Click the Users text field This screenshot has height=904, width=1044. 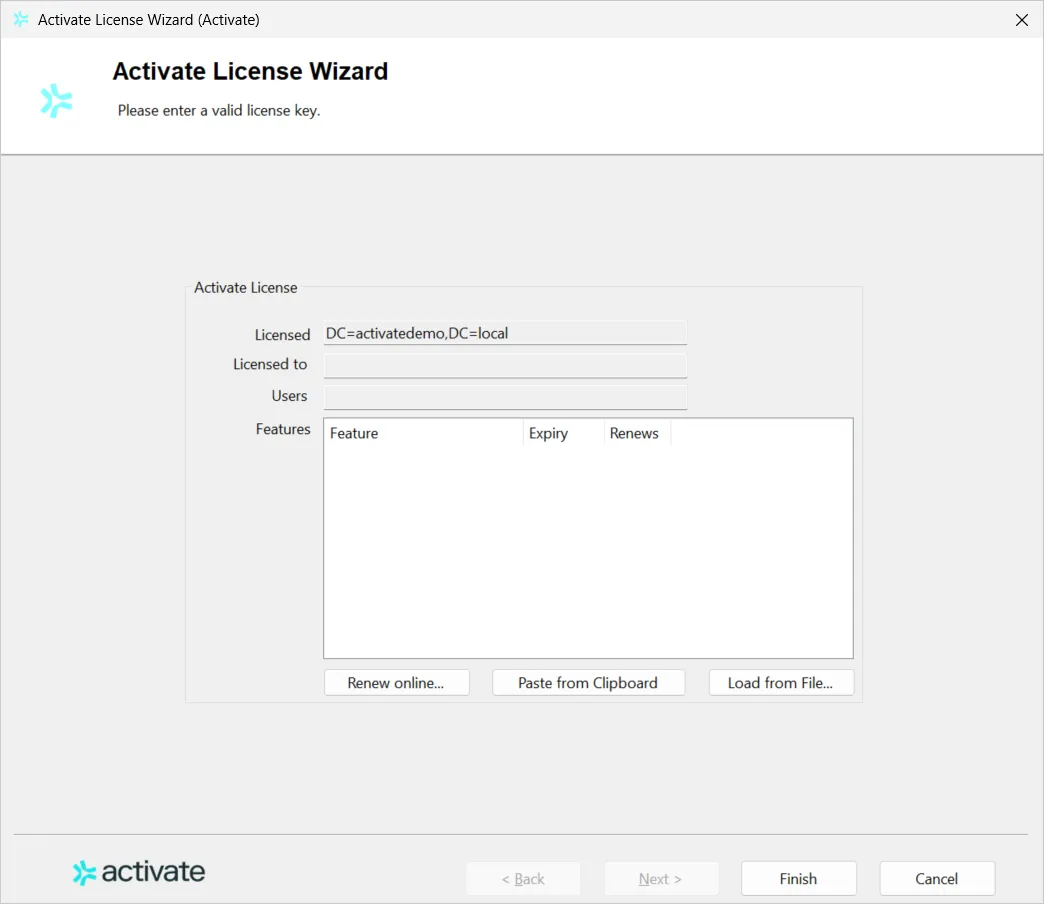coord(505,397)
